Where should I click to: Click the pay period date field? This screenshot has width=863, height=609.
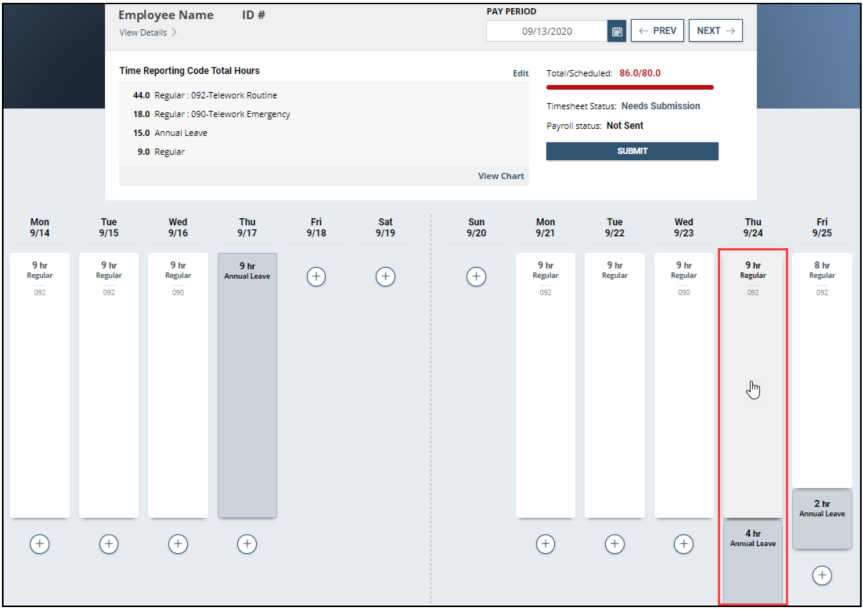(546, 31)
